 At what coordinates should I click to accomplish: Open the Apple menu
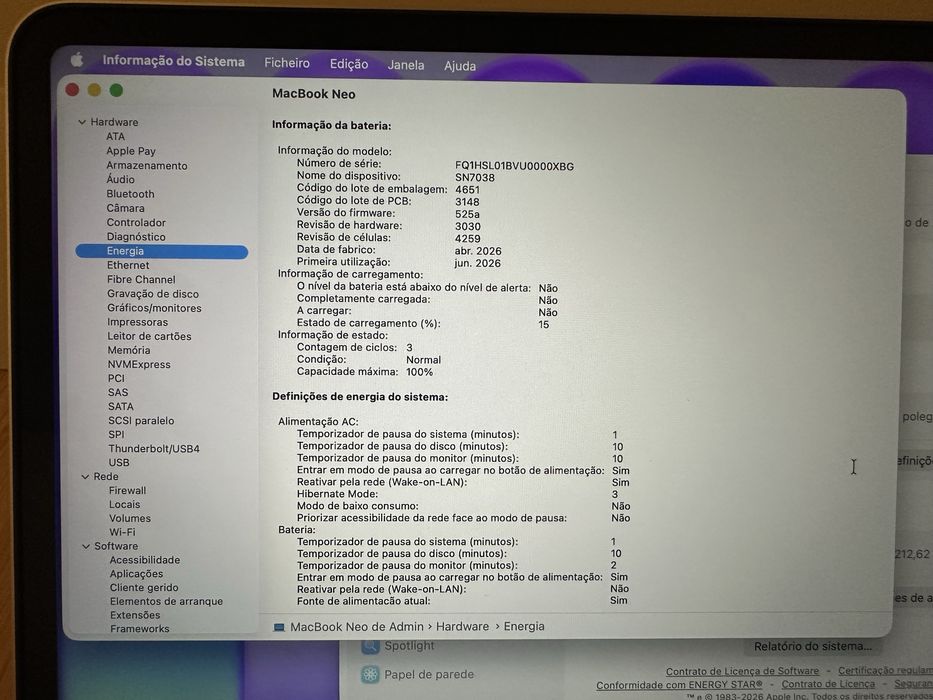click(77, 60)
